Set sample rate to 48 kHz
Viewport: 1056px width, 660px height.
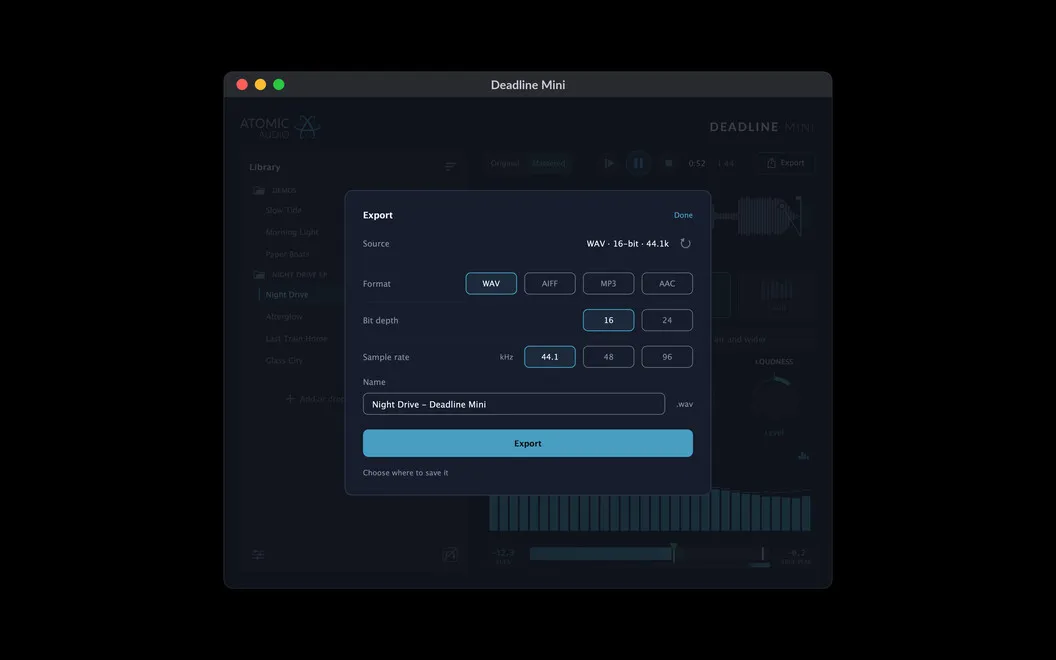[608, 357]
